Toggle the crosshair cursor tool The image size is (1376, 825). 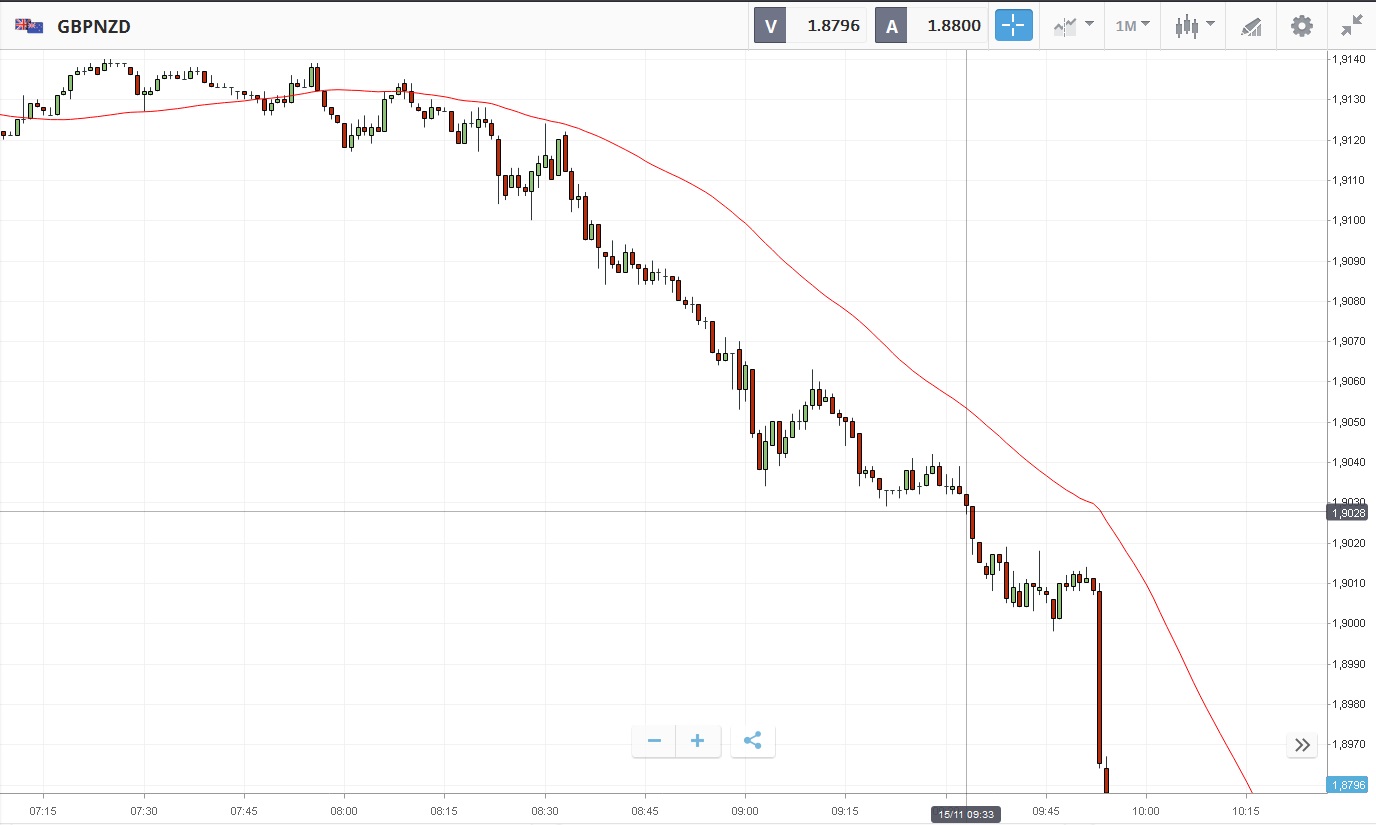pos(1013,26)
